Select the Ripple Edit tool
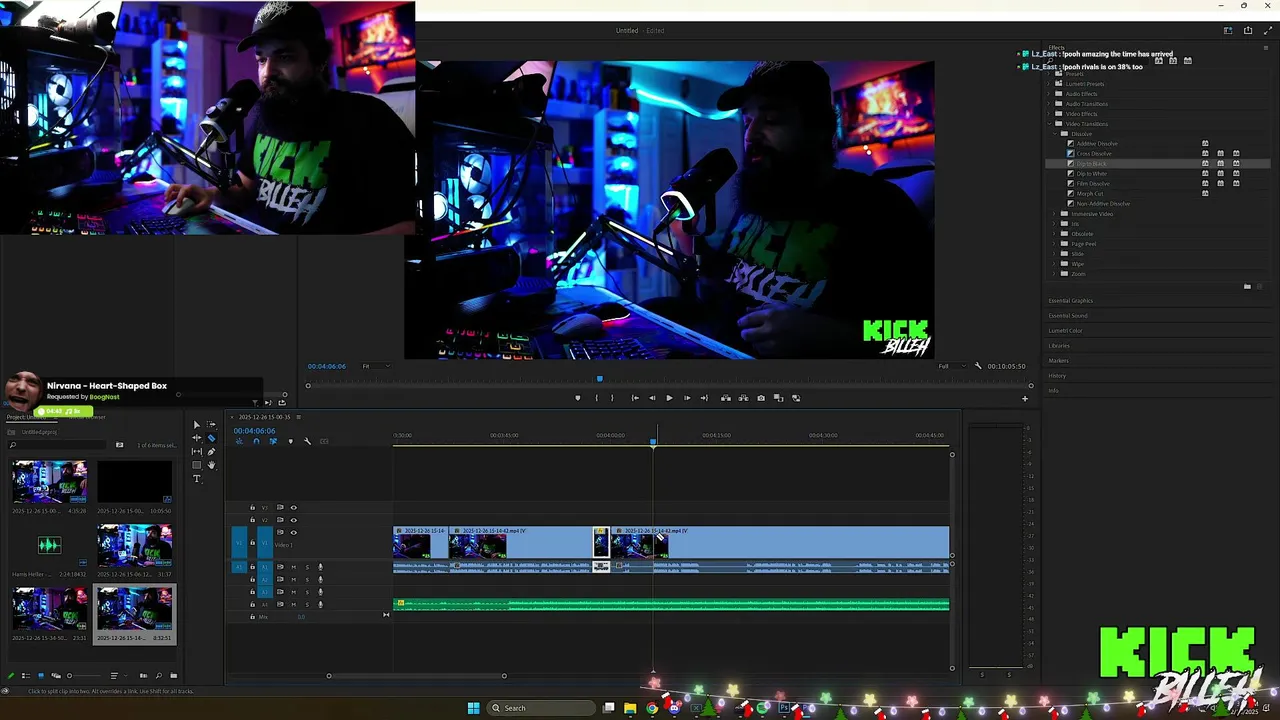 click(196, 438)
